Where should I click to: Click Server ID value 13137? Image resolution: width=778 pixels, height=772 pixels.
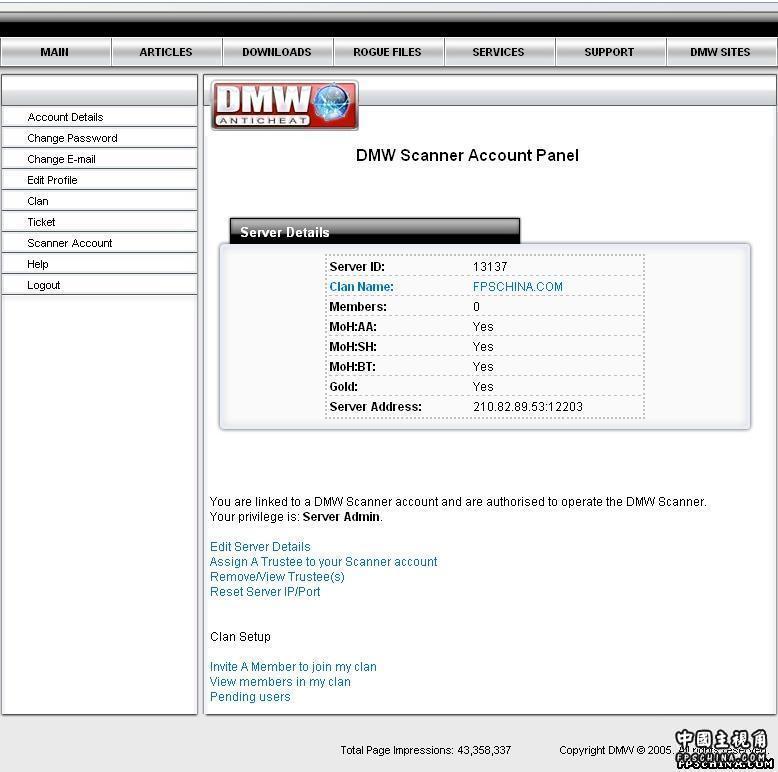tap(490, 267)
